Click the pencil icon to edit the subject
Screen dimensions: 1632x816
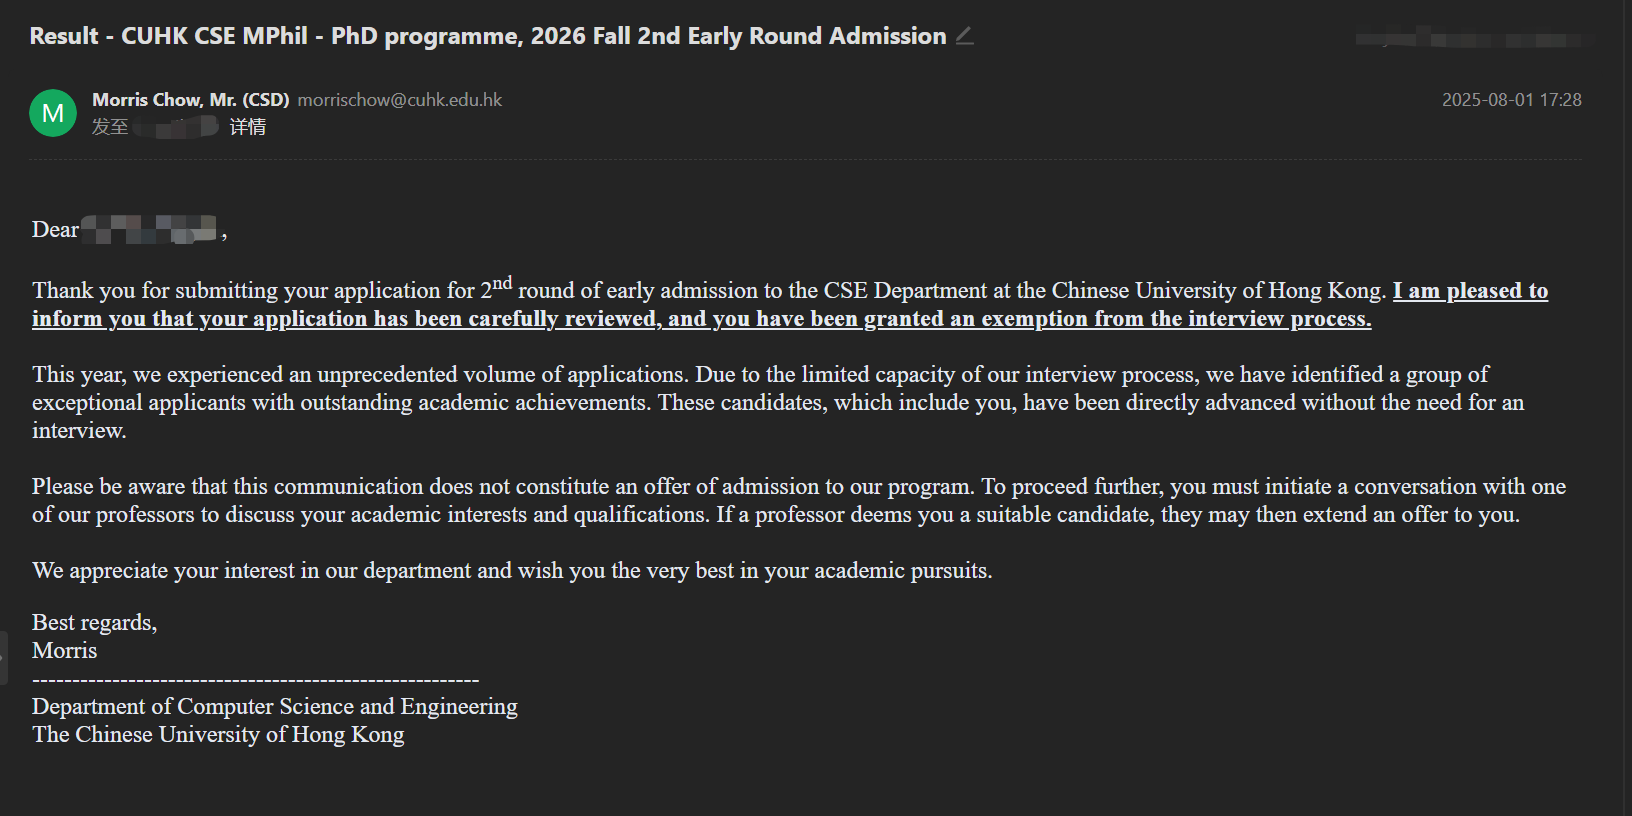964,36
